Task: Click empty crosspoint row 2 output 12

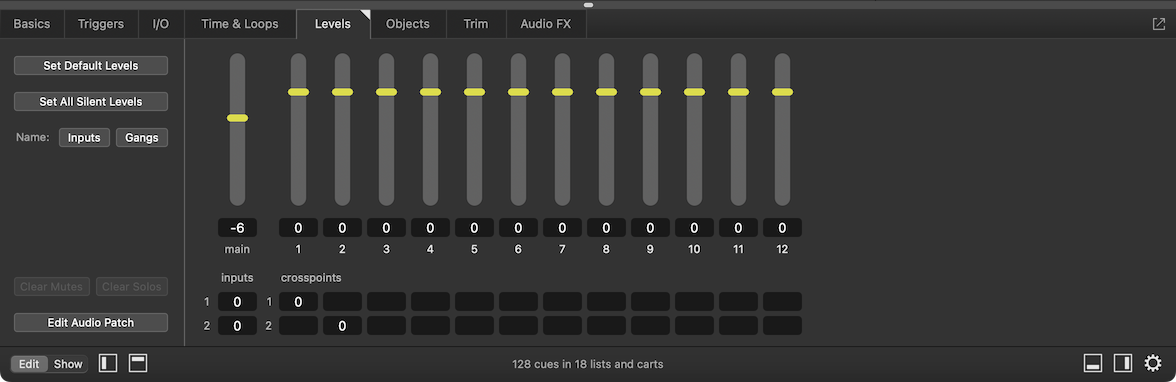Action: [x=782, y=326]
